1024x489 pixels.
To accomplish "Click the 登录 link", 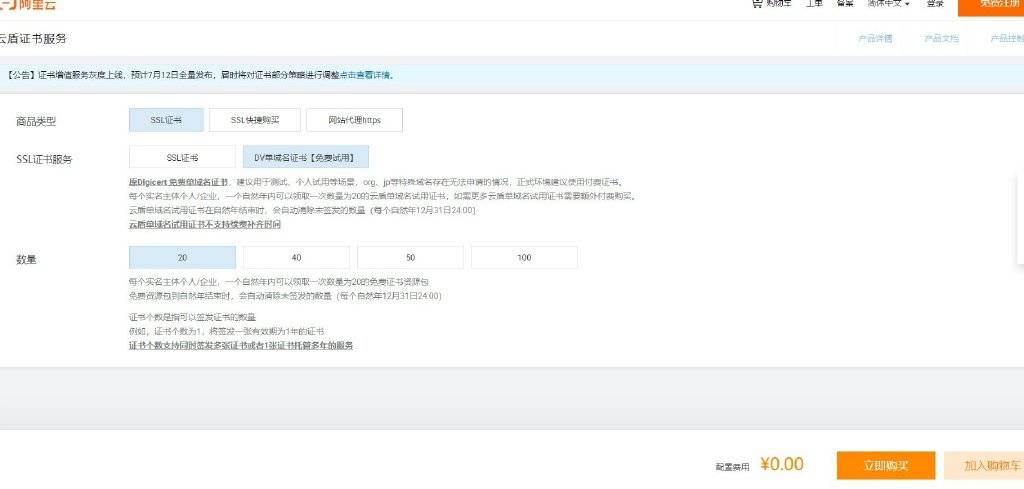I will [x=935, y=3].
